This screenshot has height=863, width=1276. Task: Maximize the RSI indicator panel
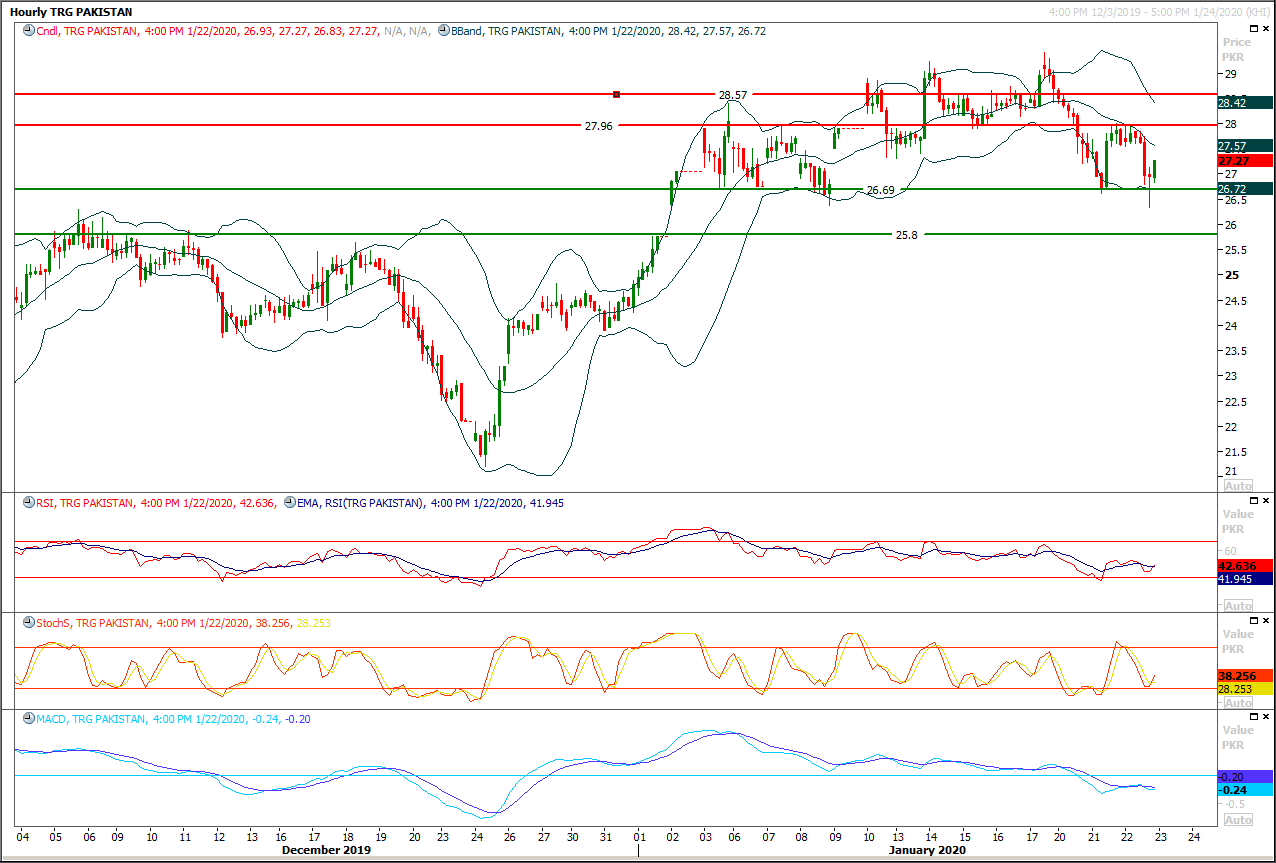click(1249, 499)
